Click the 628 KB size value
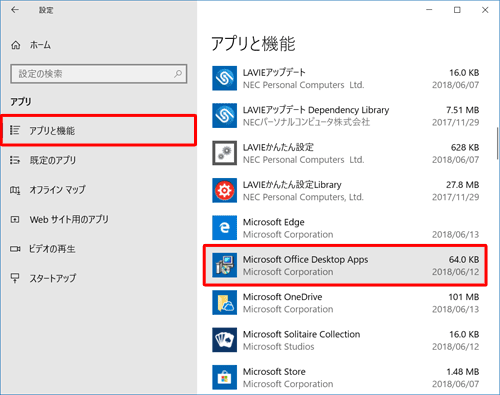This screenshot has width=500, height=395. (465, 147)
